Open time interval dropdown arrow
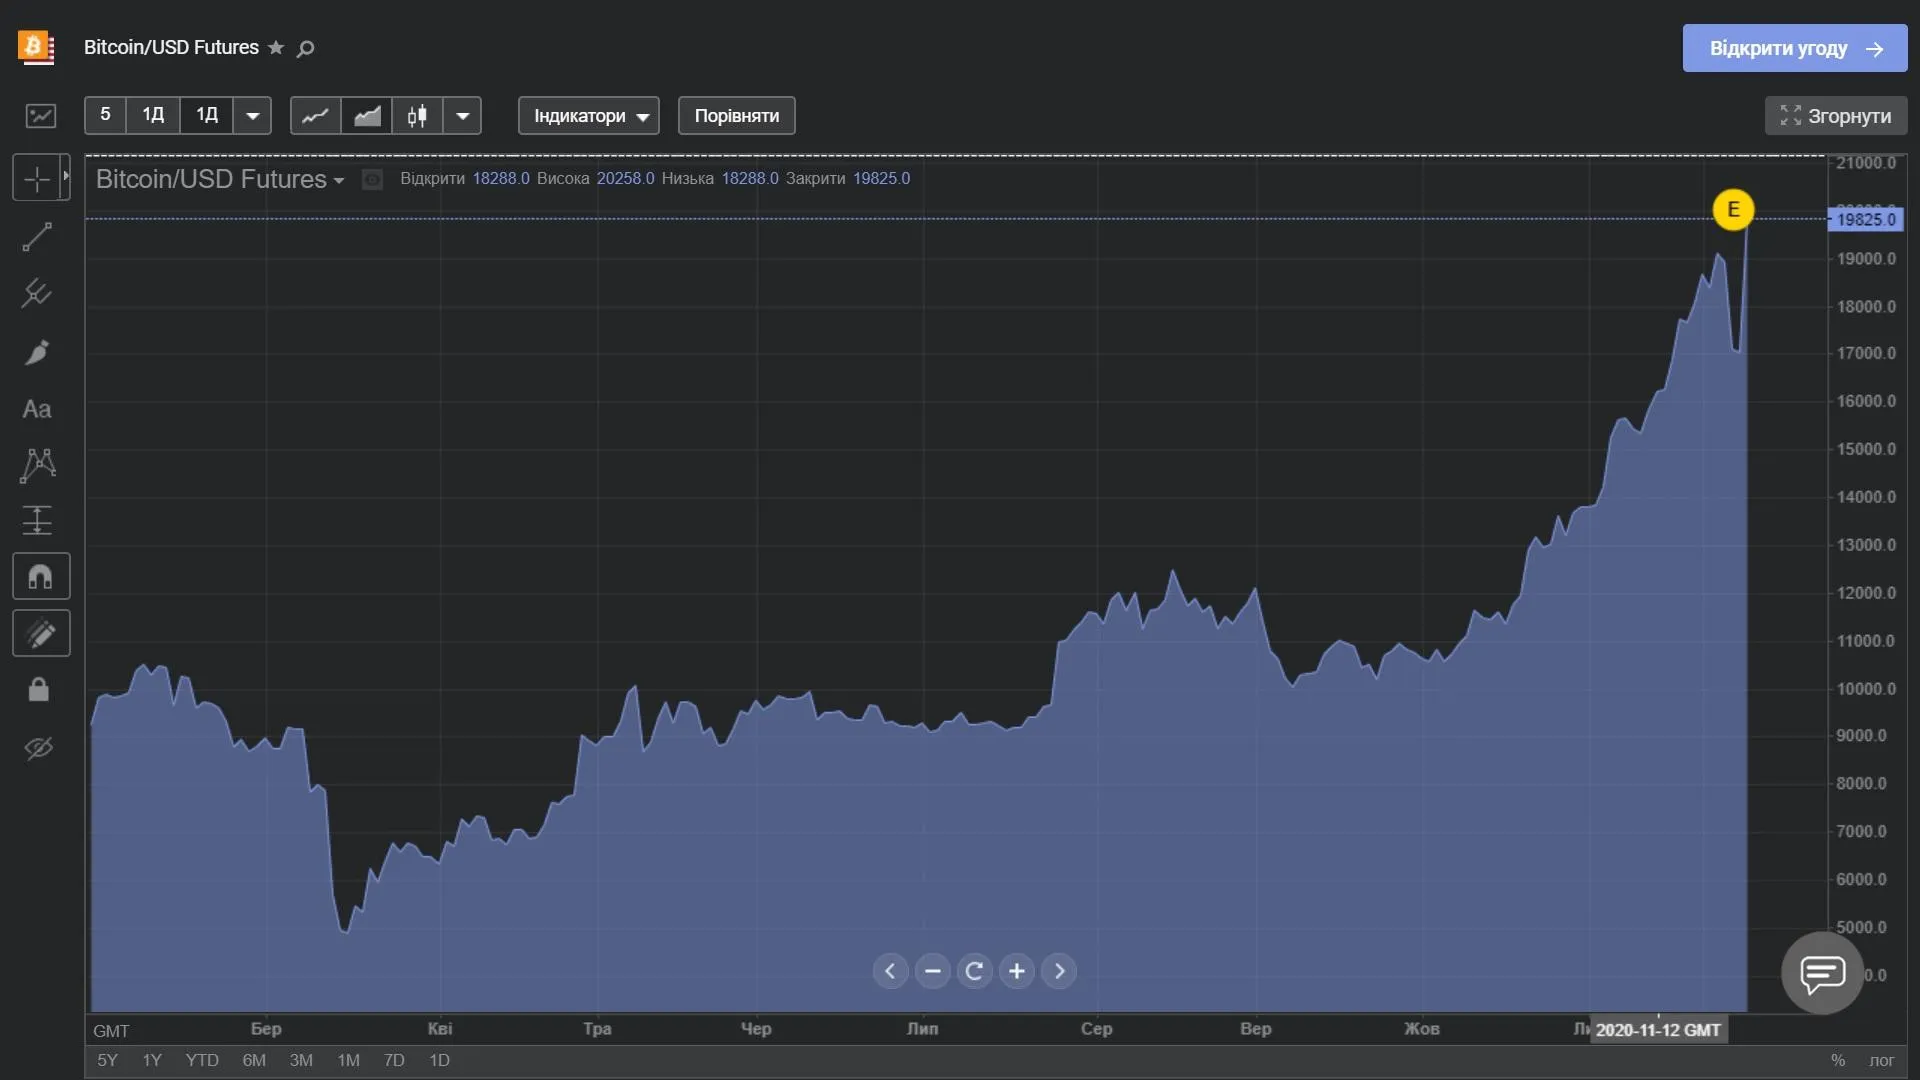The height and width of the screenshot is (1080, 1920). point(252,116)
